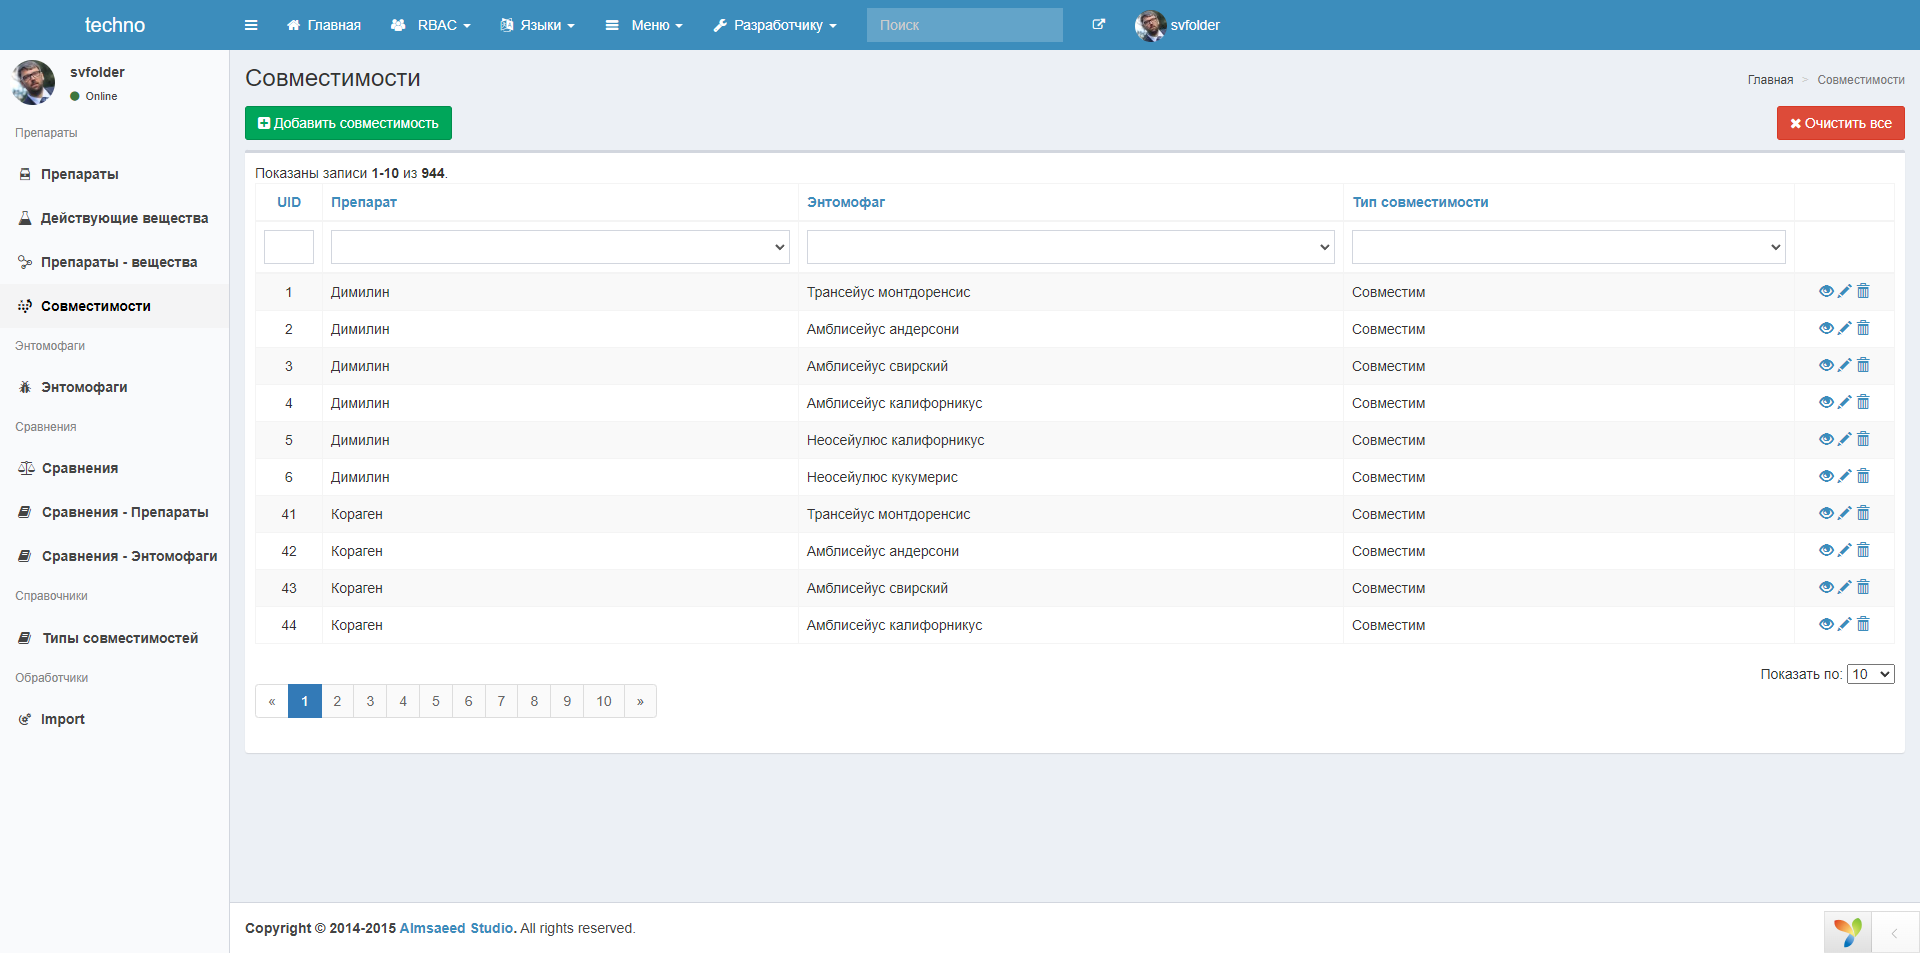Edit the row with UID 41

click(x=1844, y=513)
